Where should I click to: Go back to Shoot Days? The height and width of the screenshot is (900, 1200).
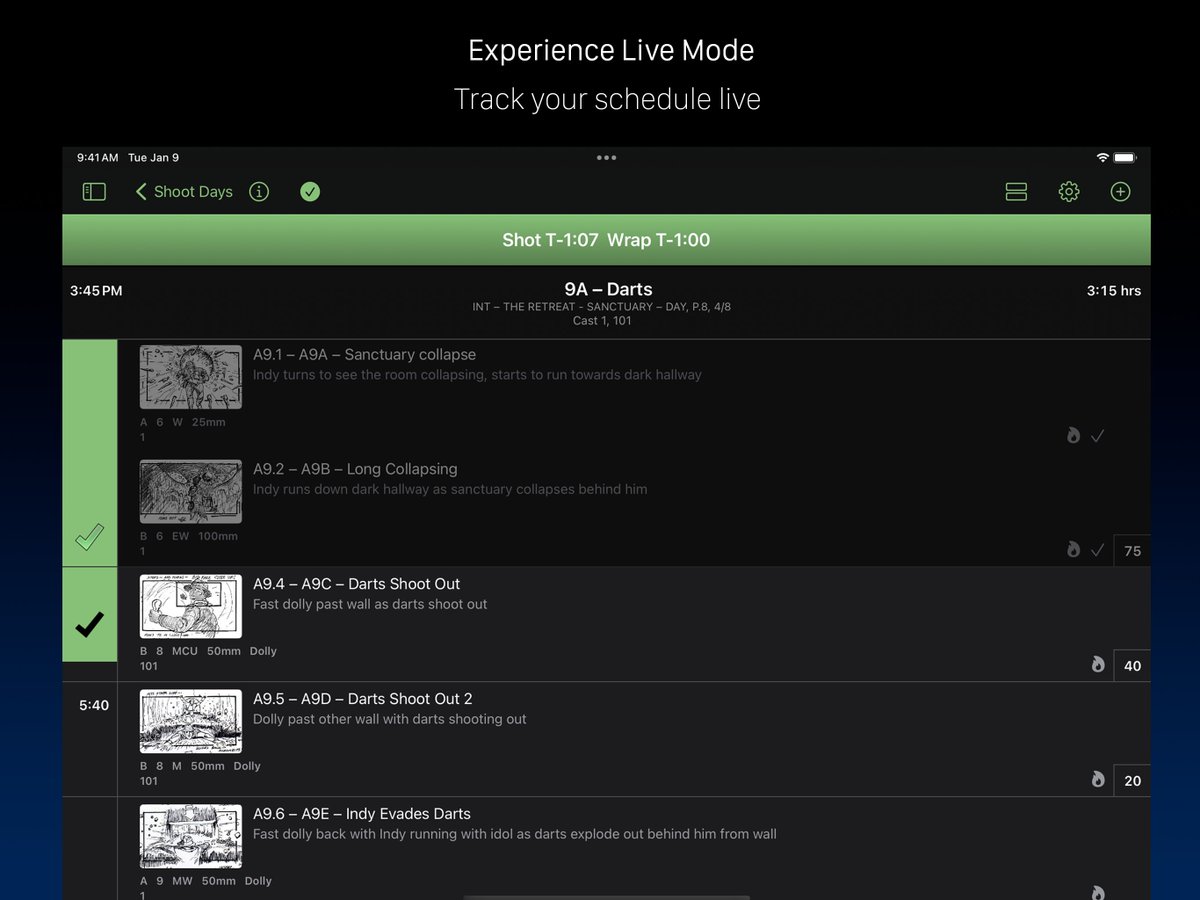pyautogui.click(x=184, y=192)
